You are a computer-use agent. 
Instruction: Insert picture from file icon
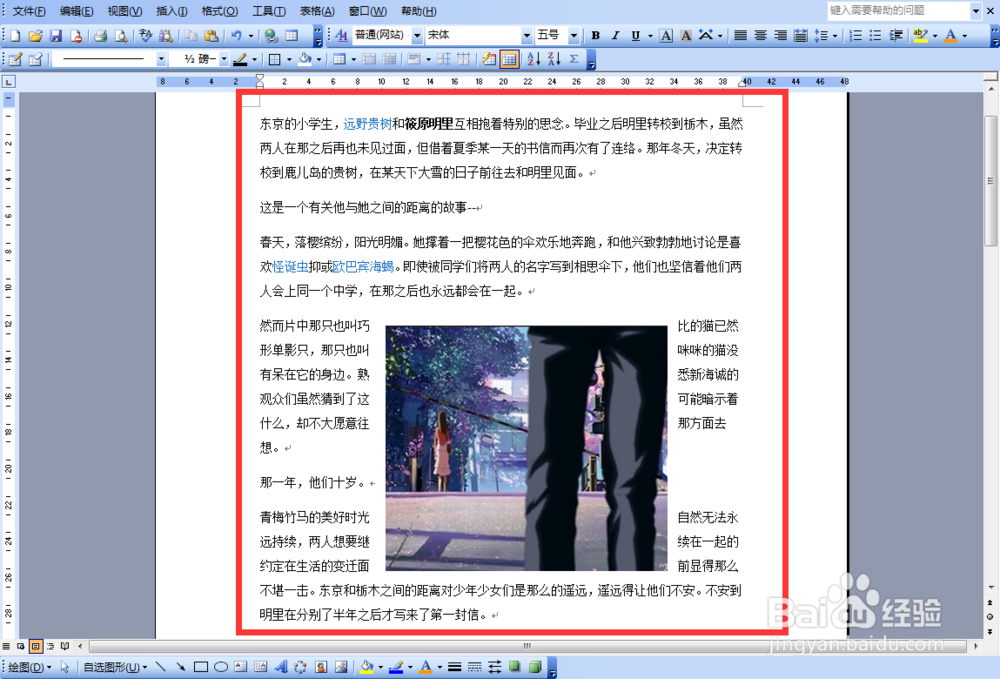(x=341, y=668)
